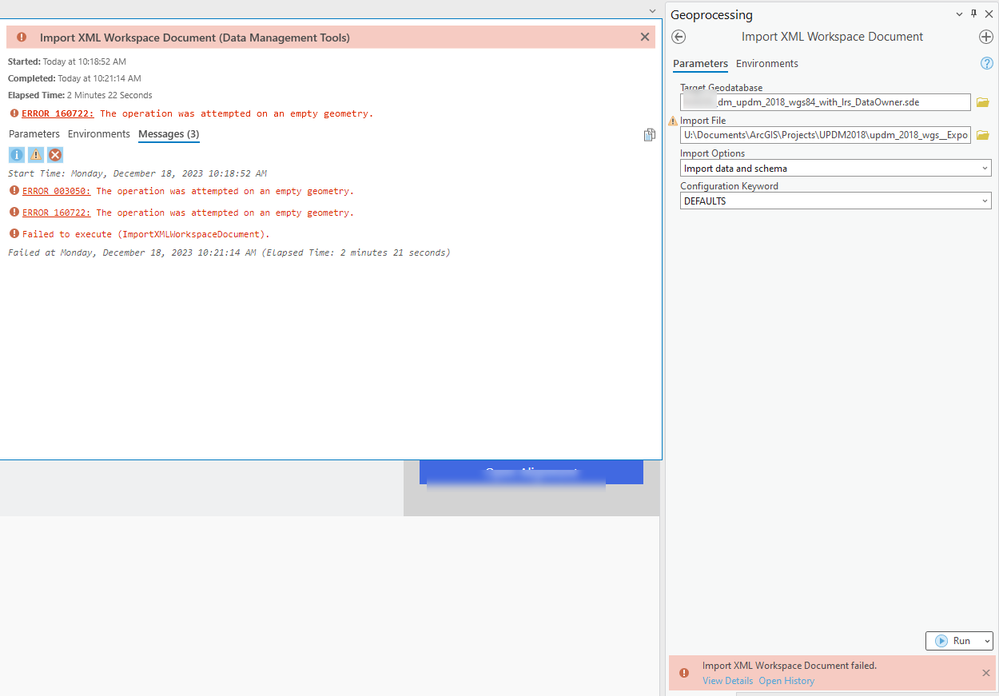Close the Import XML Workspace Document error banner
The height and width of the screenshot is (696, 999).
click(645, 37)
